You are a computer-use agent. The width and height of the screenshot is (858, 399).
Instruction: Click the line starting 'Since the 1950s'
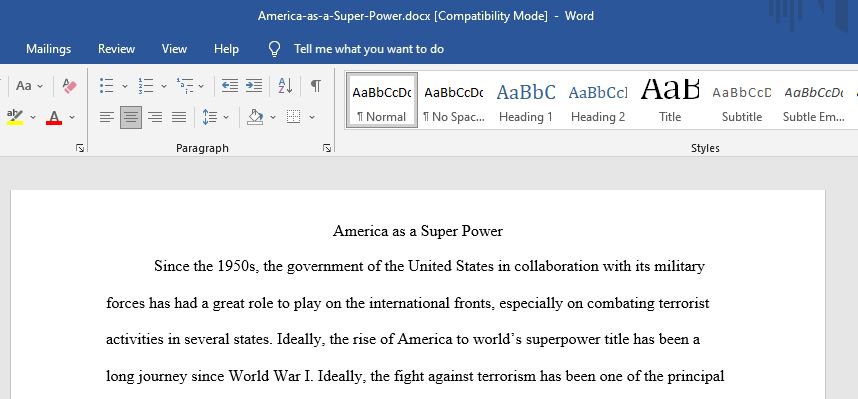coord(430,267)
